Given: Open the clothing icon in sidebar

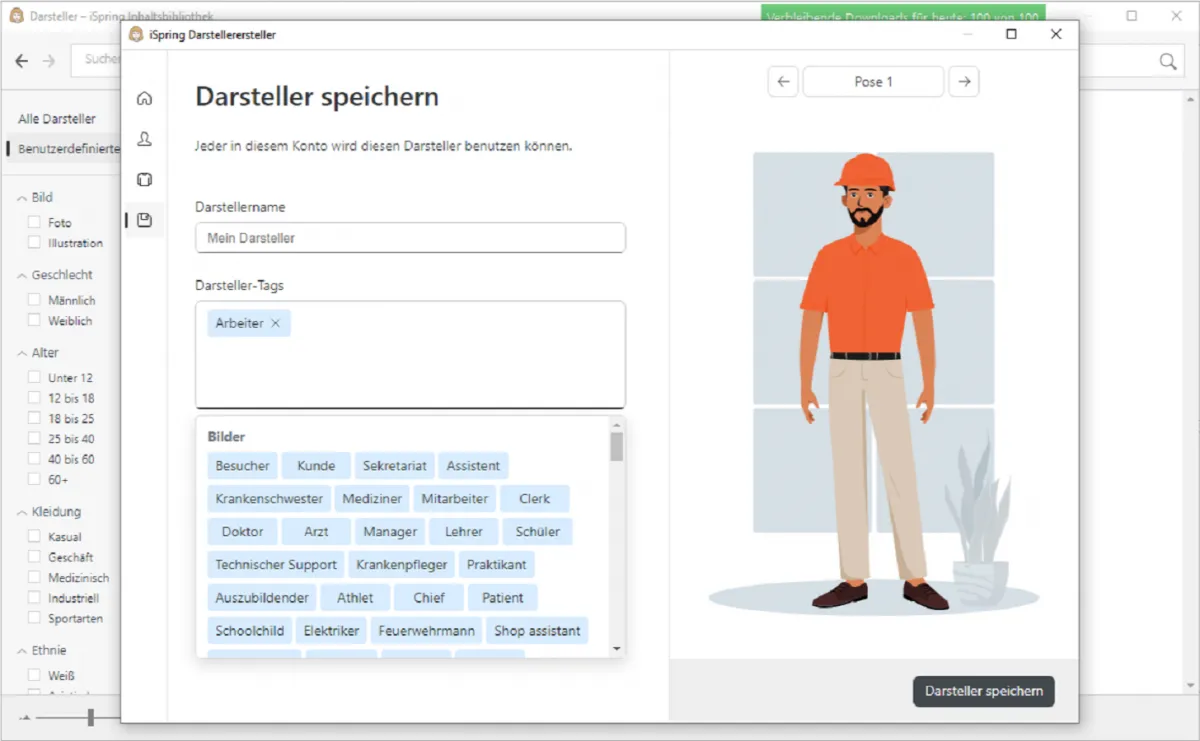Looking at the screenshot, I should point(144,180).
